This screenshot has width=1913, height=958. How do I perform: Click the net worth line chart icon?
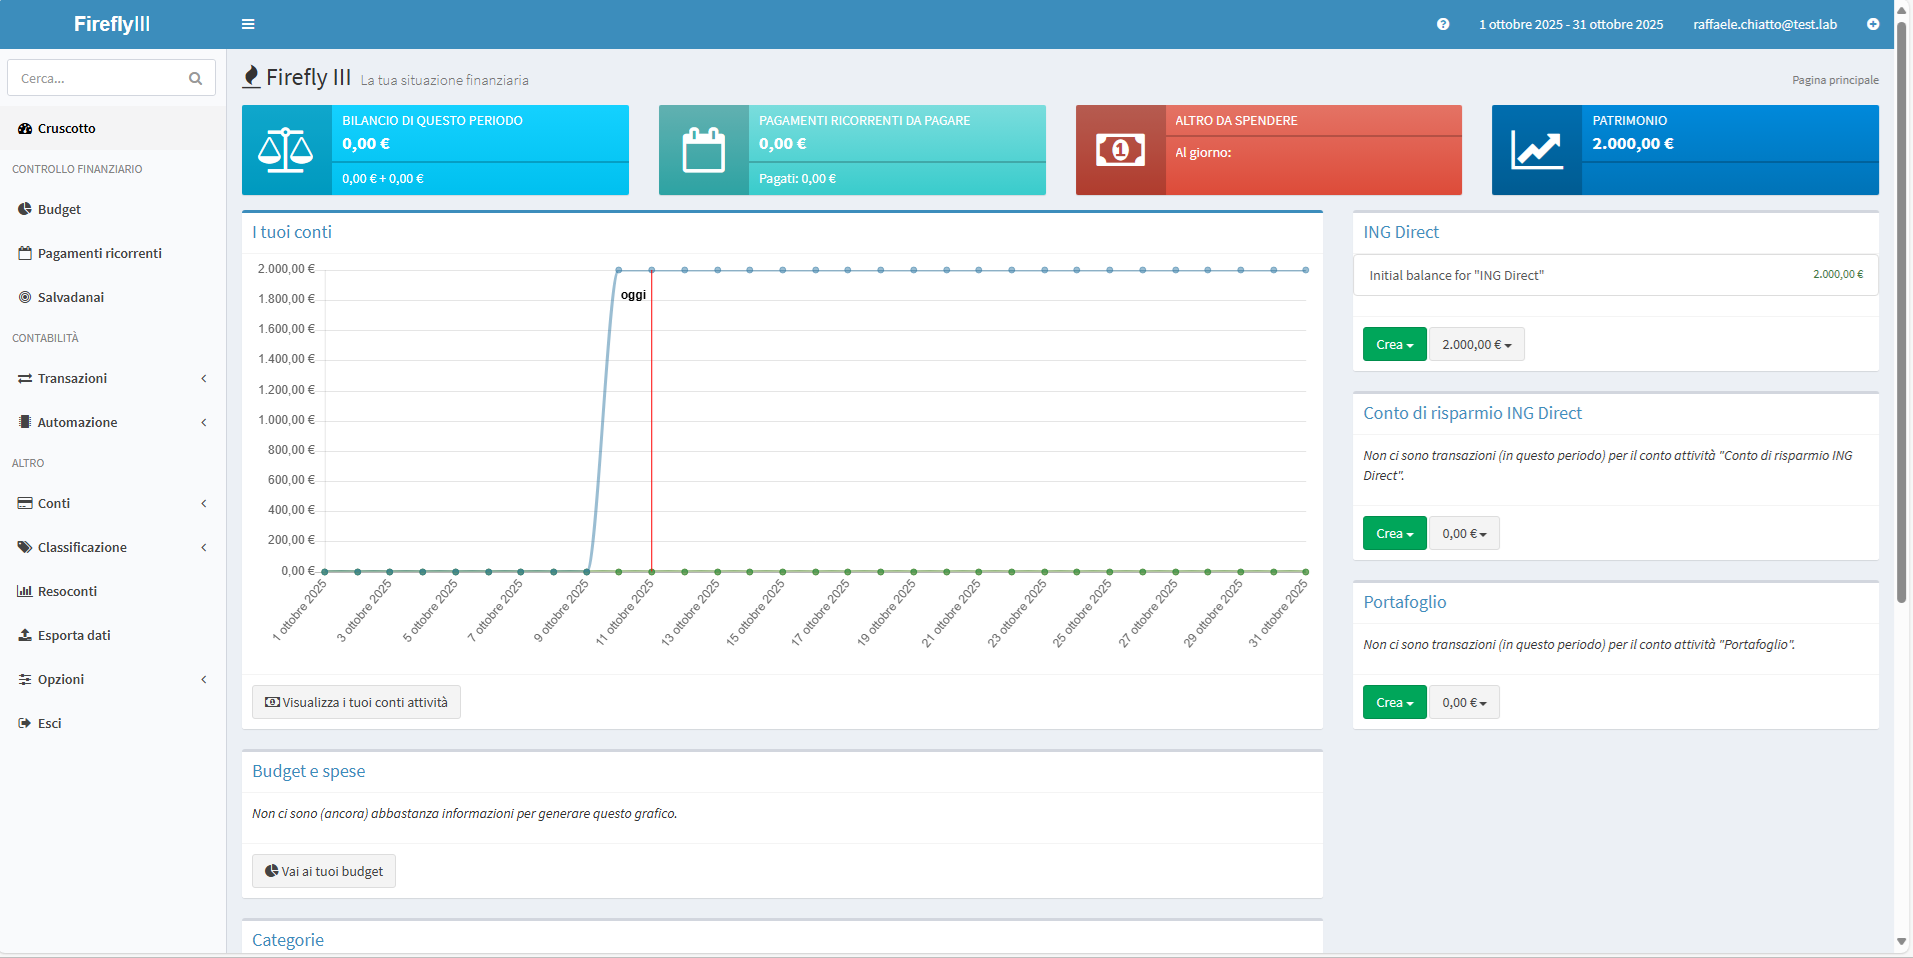1536,150
